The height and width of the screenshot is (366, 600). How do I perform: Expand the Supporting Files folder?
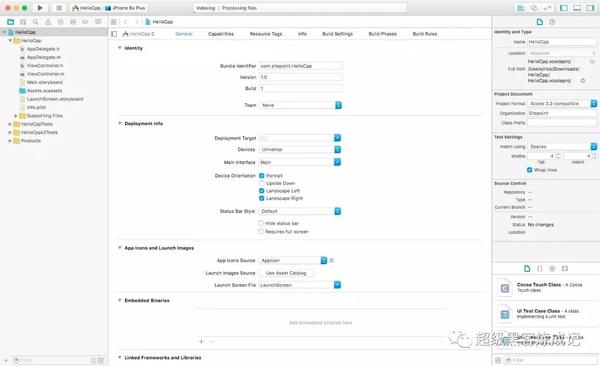pyautogui.click(x=16, y=116)
